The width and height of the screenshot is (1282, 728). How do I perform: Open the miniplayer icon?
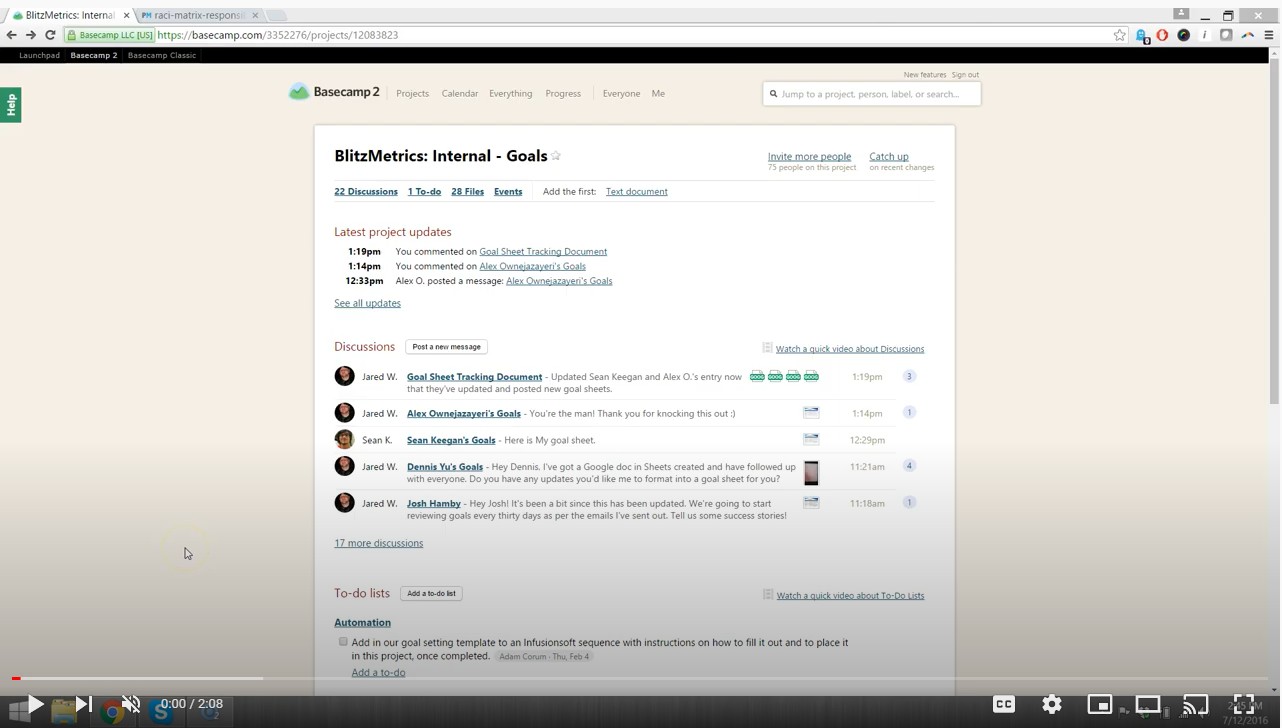(x=1099, y=704)
